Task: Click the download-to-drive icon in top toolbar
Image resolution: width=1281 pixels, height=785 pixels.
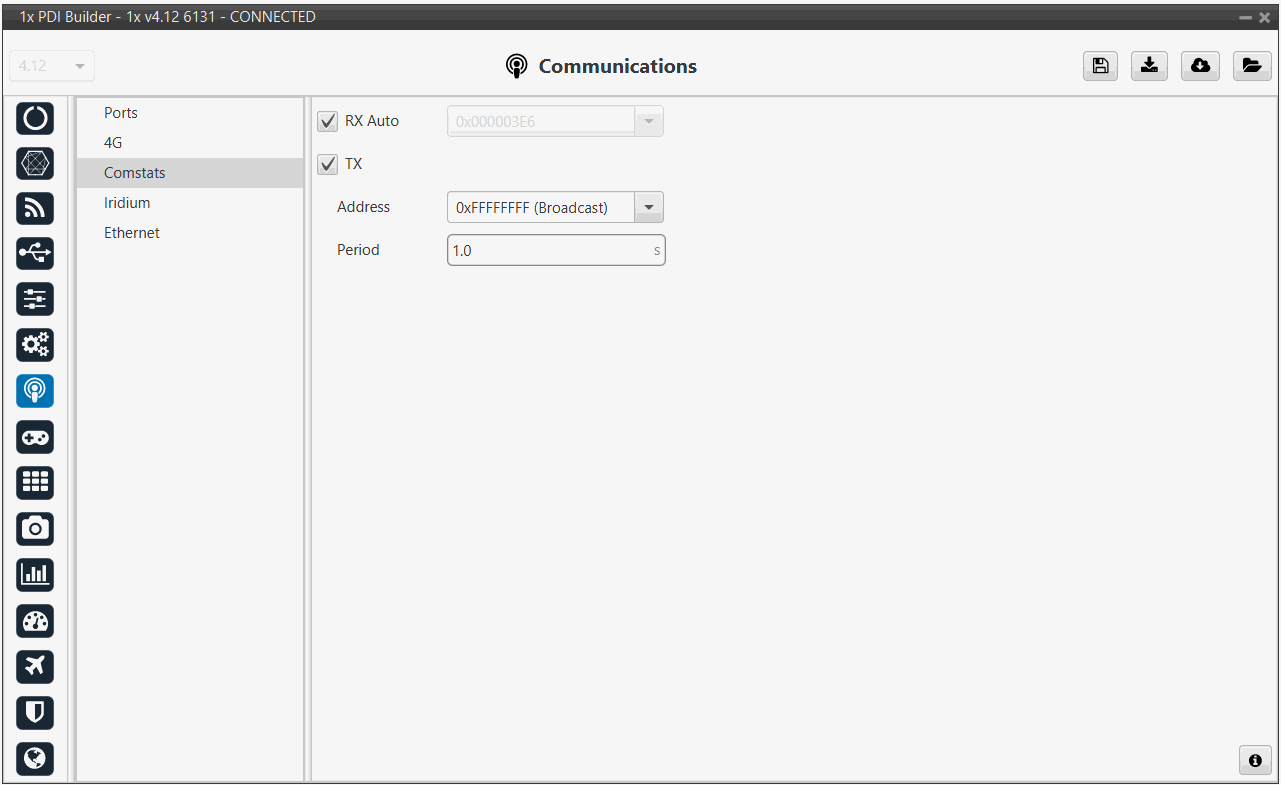Action: point(1150,66)
